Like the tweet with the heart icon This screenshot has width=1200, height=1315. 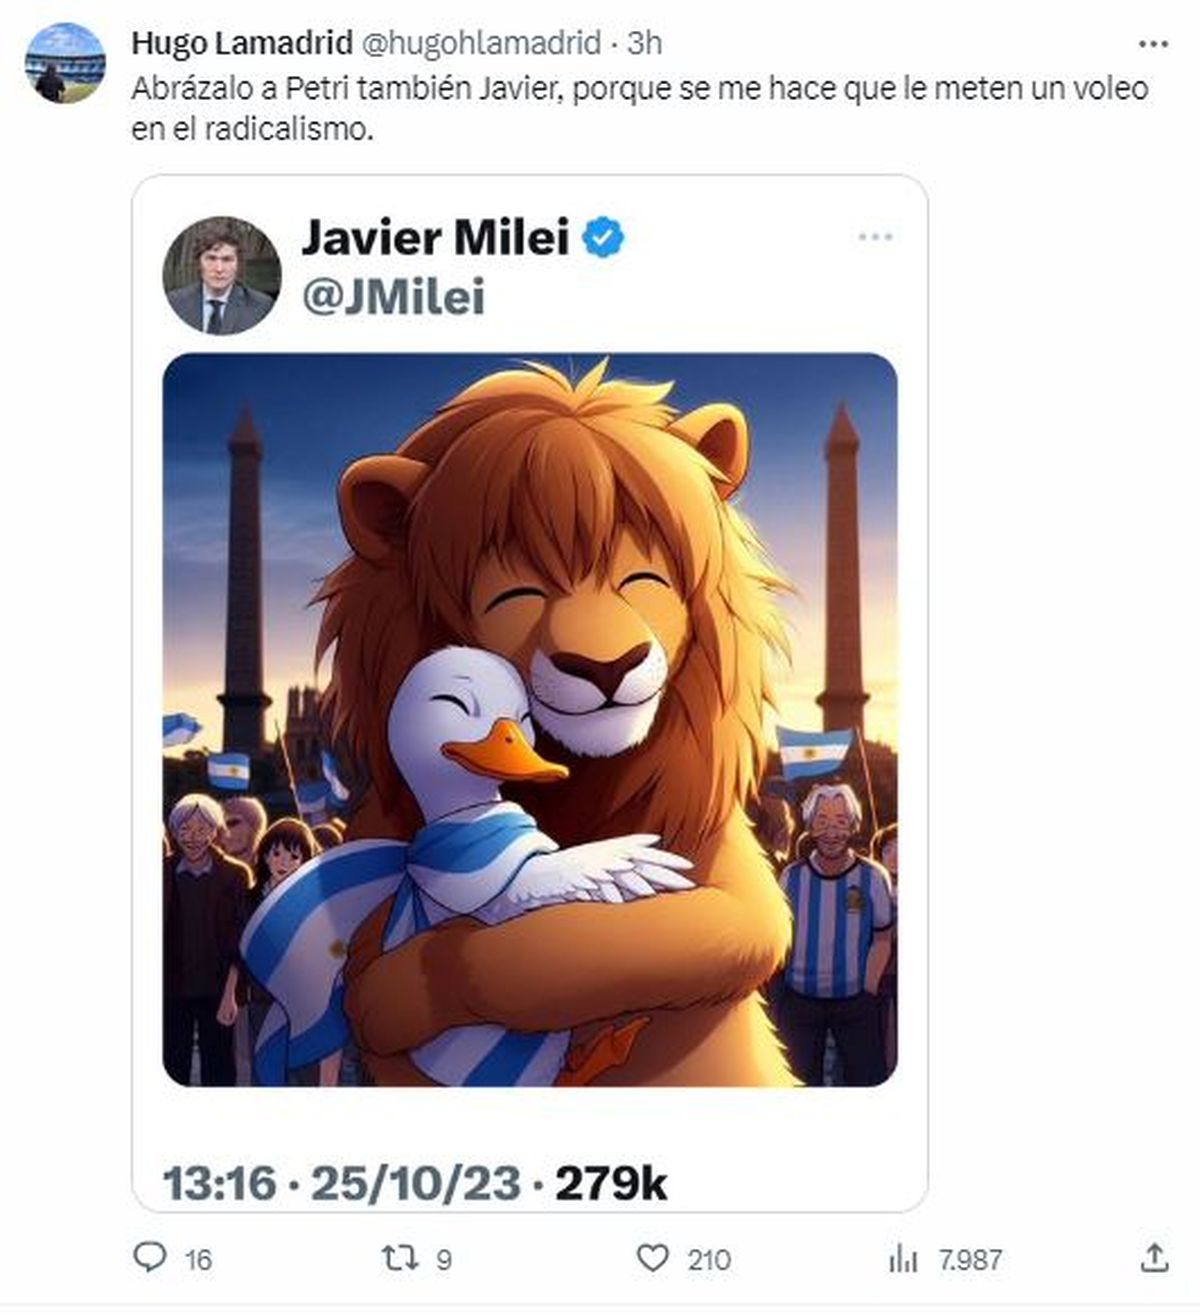pyautogui.click(x=653, y=1257)
